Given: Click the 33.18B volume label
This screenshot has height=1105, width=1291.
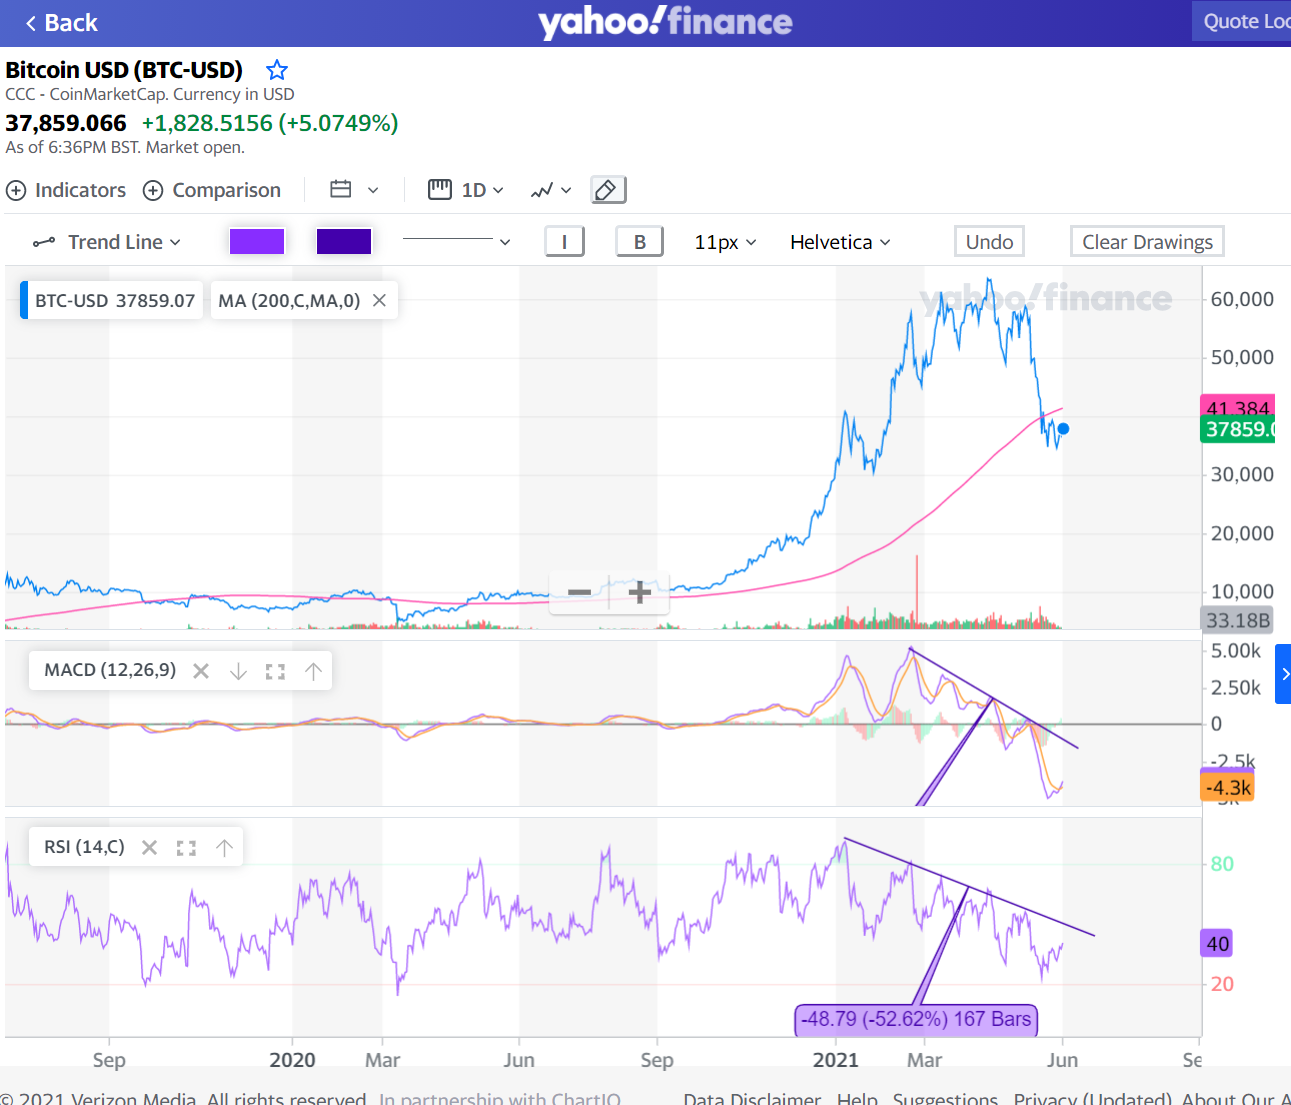Looking at the screenshot, I should click(x=1238, y=620).
